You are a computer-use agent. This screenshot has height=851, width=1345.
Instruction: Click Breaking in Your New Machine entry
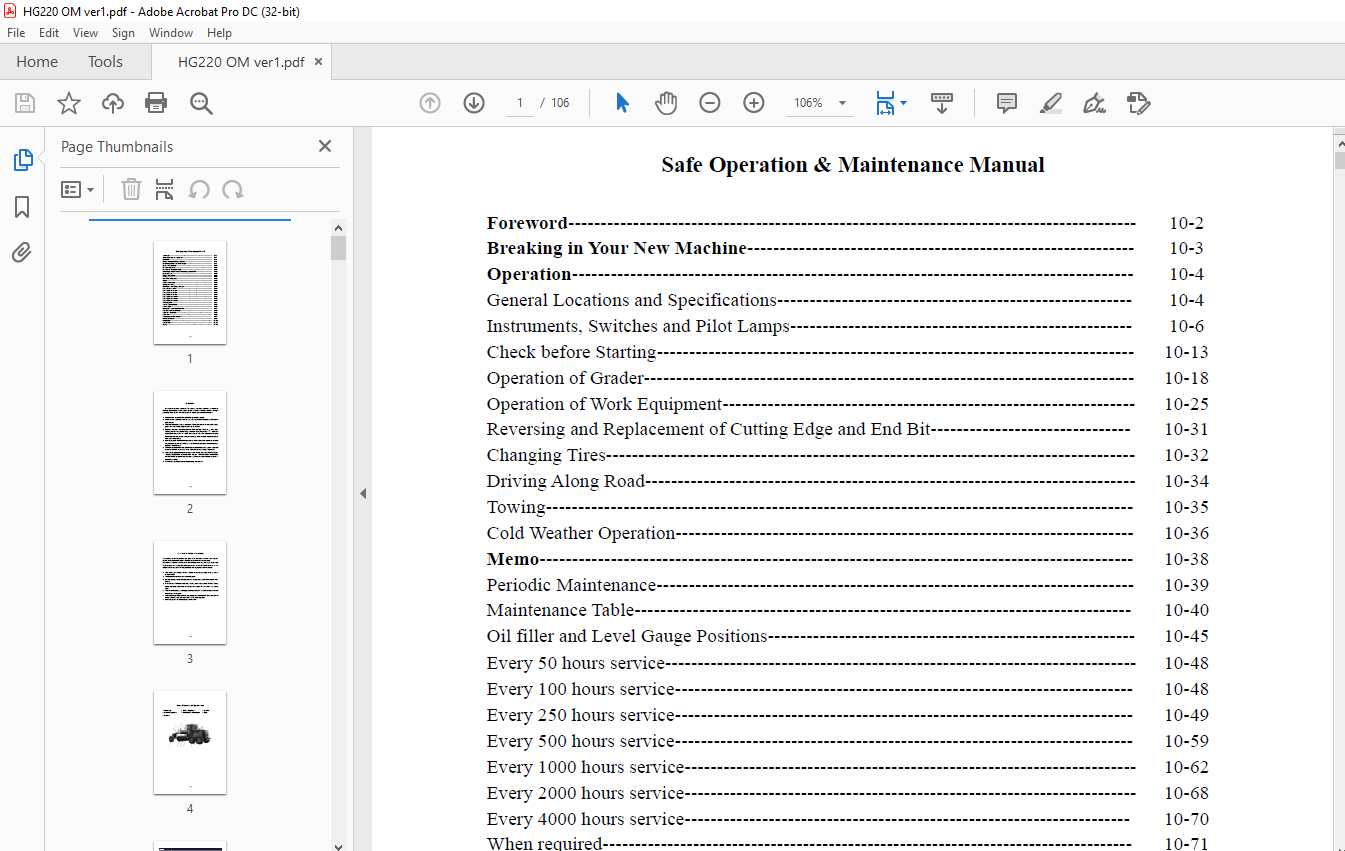(x=617, y=248)
